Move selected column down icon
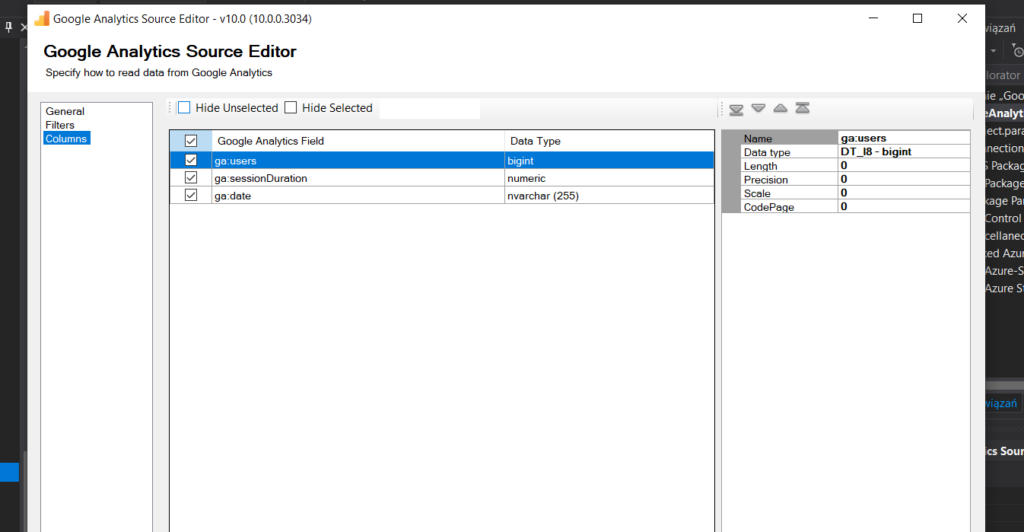The height and width of the screenshot is (532, 1024). (758, 108)
